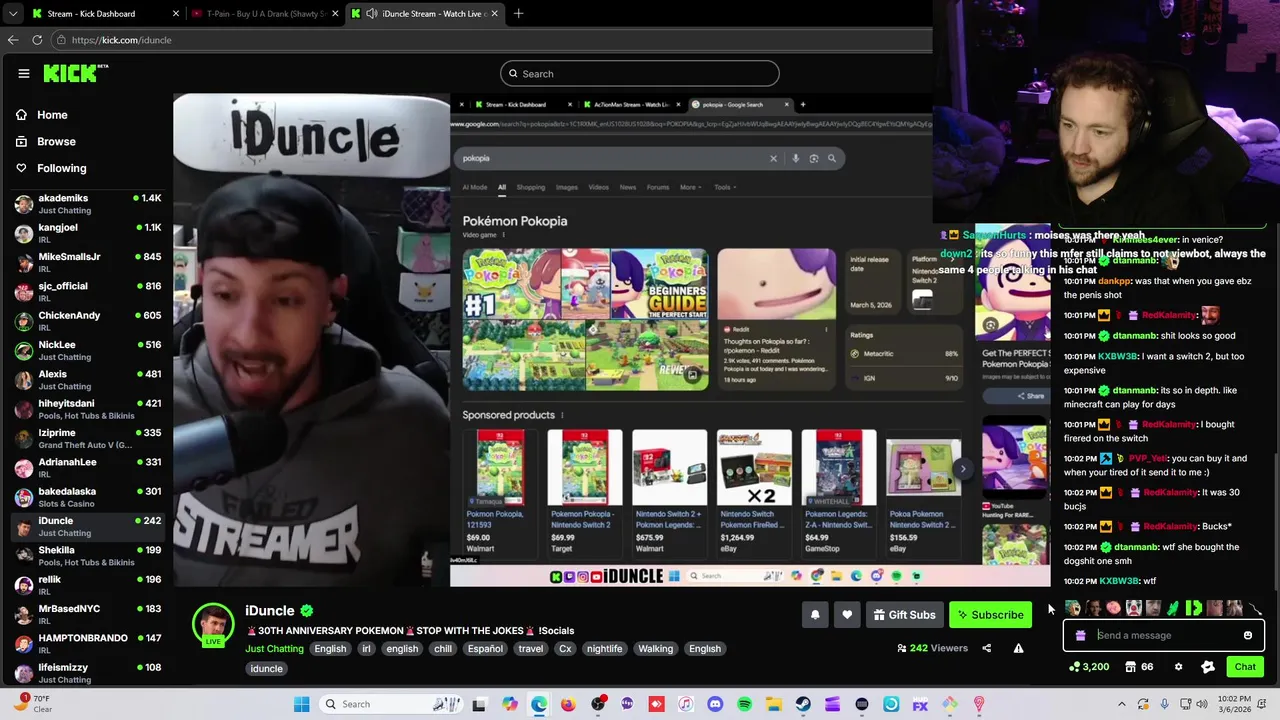This screenshot has width=1280, height=720.
Task: Switch to T-Pain Buy U A Drank tab
Action: (x=265, y=14)
